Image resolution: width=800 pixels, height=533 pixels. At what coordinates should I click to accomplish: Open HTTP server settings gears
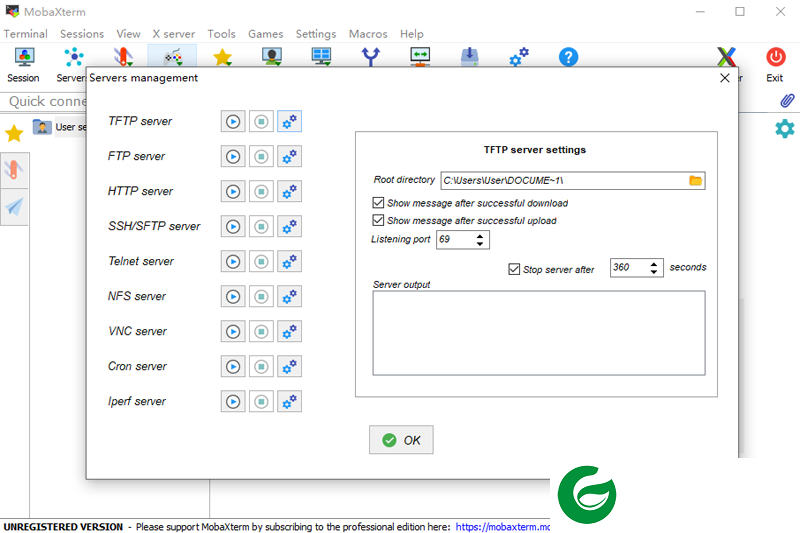(289, 191)
